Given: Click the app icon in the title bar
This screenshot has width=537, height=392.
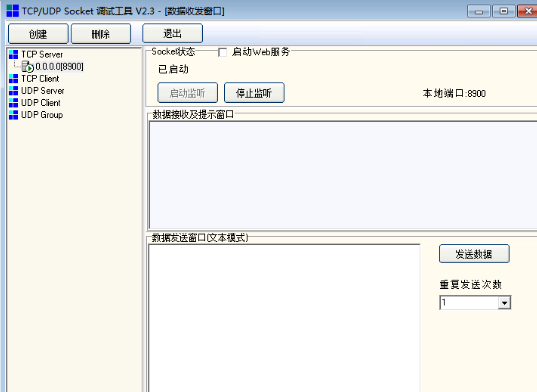Looking at the screenshot, I should 13,11.
